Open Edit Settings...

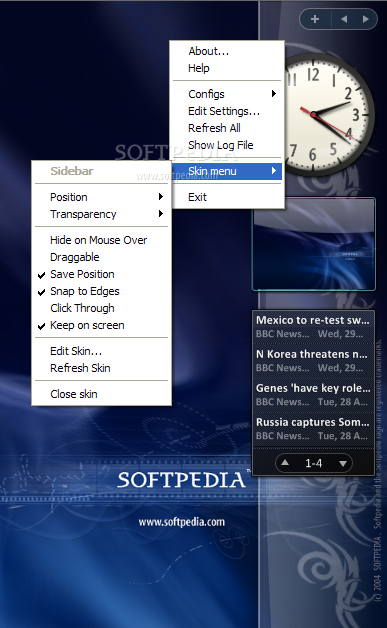tap(227, 111)
